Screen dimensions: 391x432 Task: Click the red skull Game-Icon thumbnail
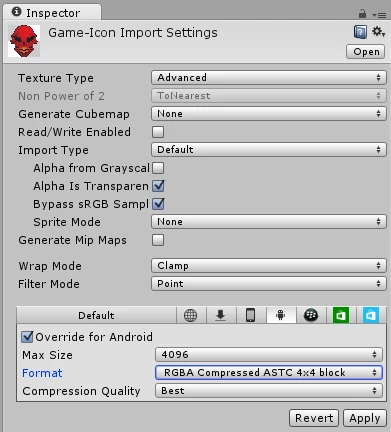[24, 41]
